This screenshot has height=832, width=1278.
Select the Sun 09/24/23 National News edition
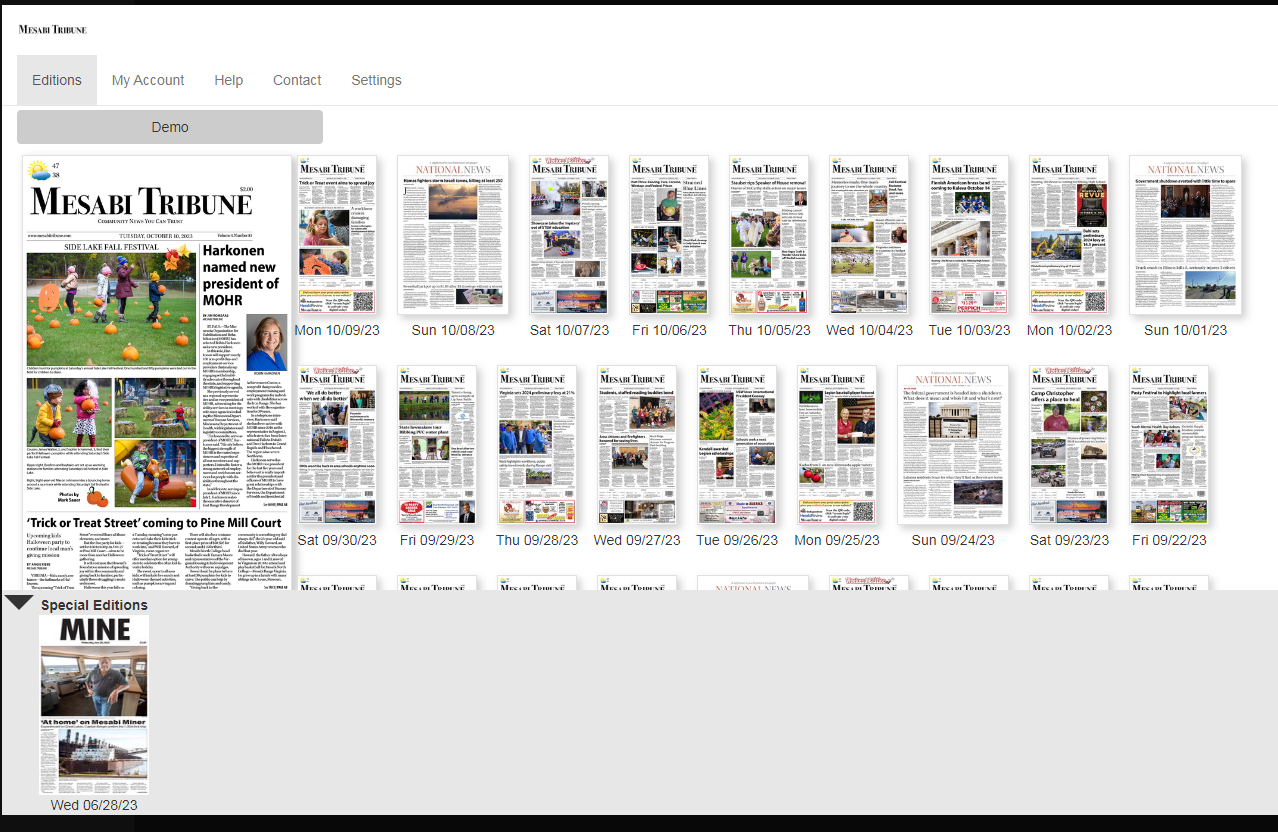(953, 445)
